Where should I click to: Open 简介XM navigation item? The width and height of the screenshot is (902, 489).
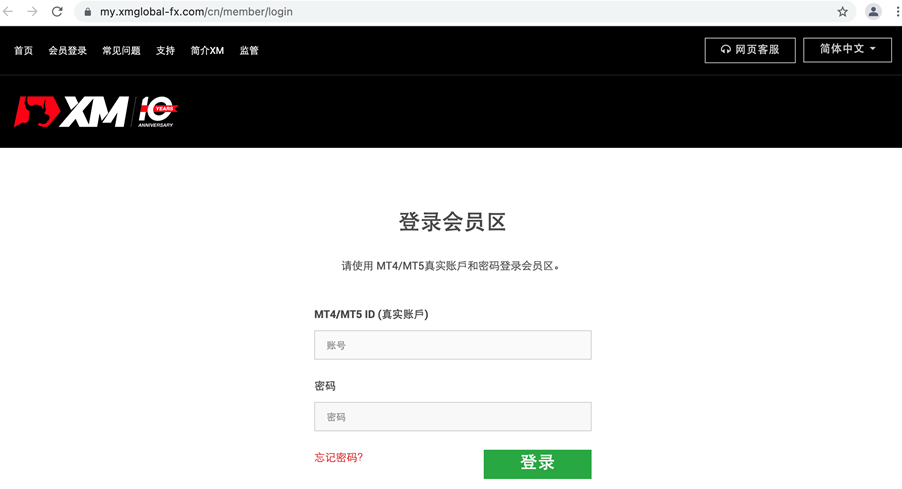tap(207, 51)
